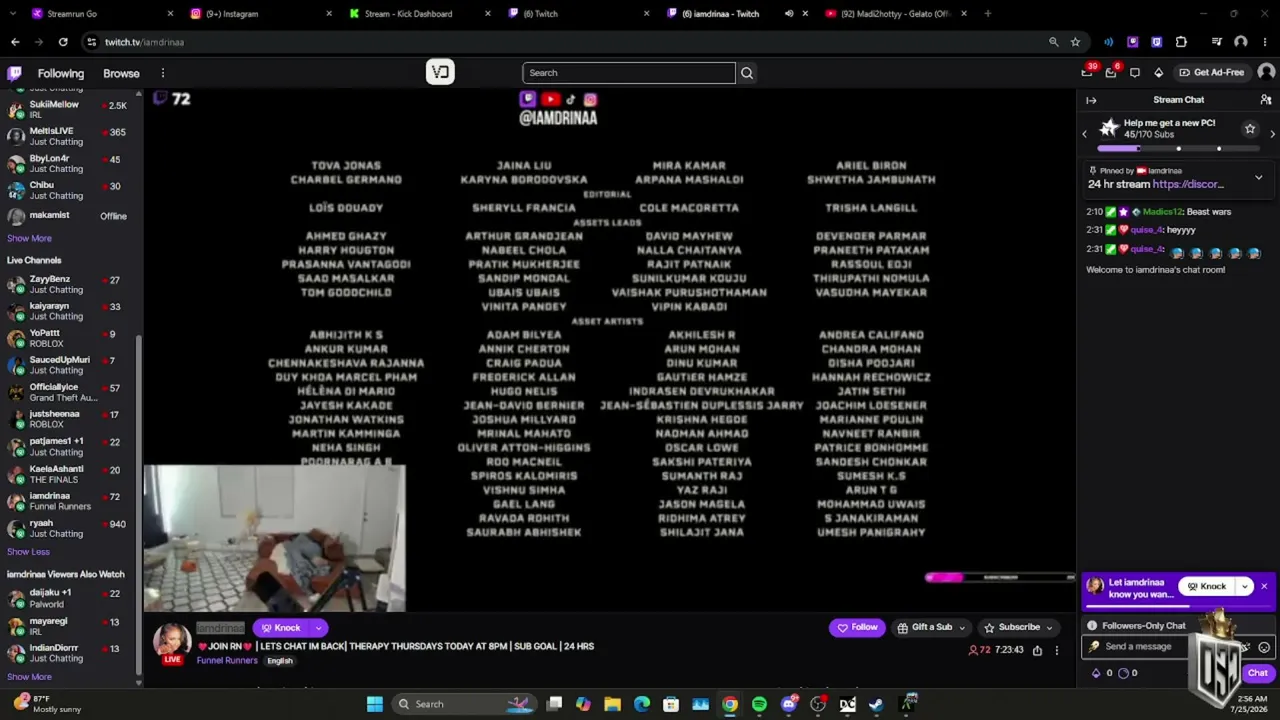The width and height of the screenshot is (1280, 720).
Task: Switch to MadiZhottyy Gelato YouTube tab
Action: pyautogui.click(x=894, y=14)
